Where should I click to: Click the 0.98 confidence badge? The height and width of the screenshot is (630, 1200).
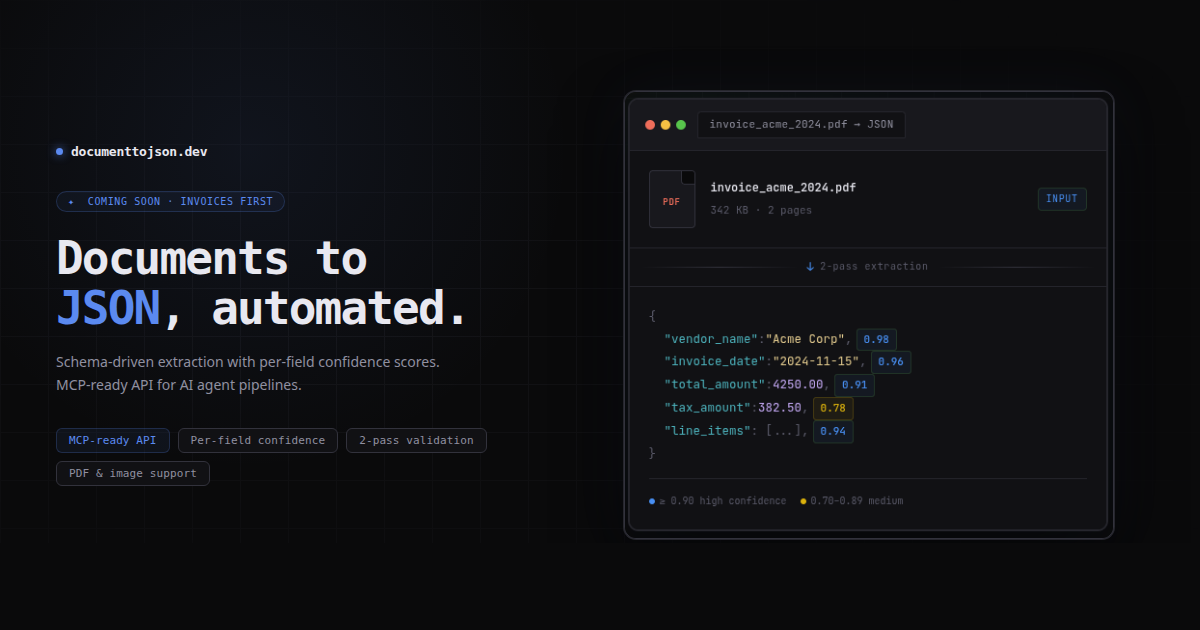tap(876, 340)
